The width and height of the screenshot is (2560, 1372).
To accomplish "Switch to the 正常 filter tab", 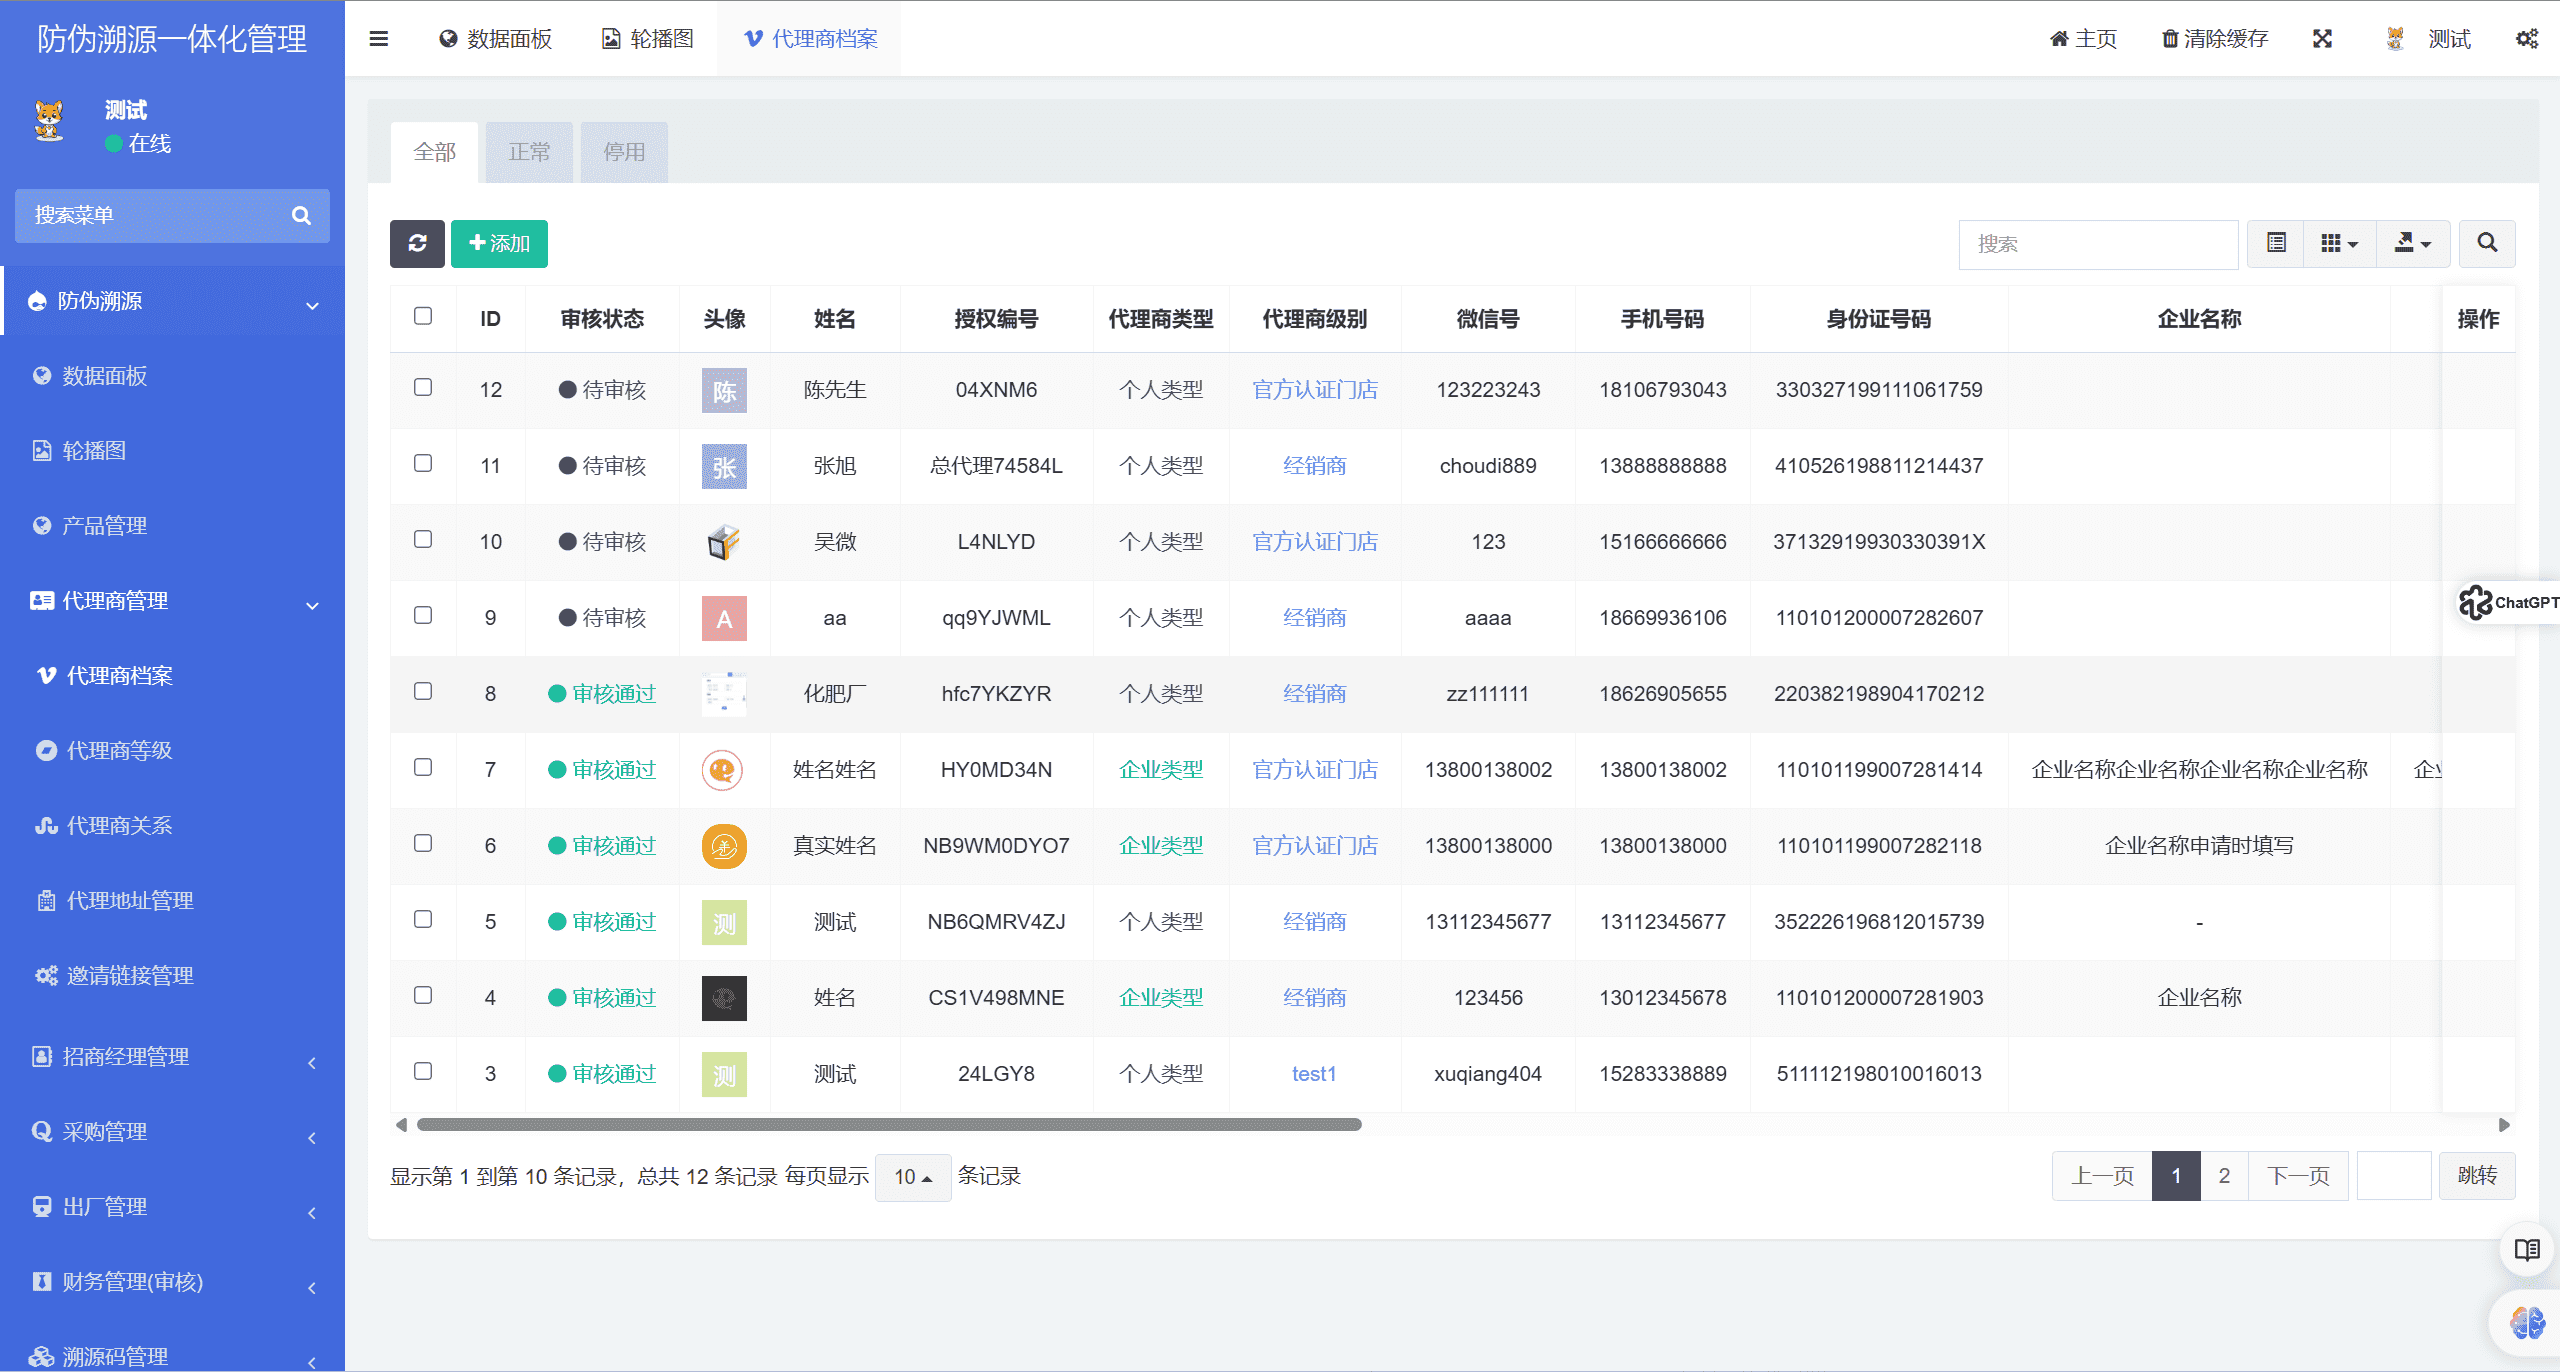I will click(x=529, y=152).
